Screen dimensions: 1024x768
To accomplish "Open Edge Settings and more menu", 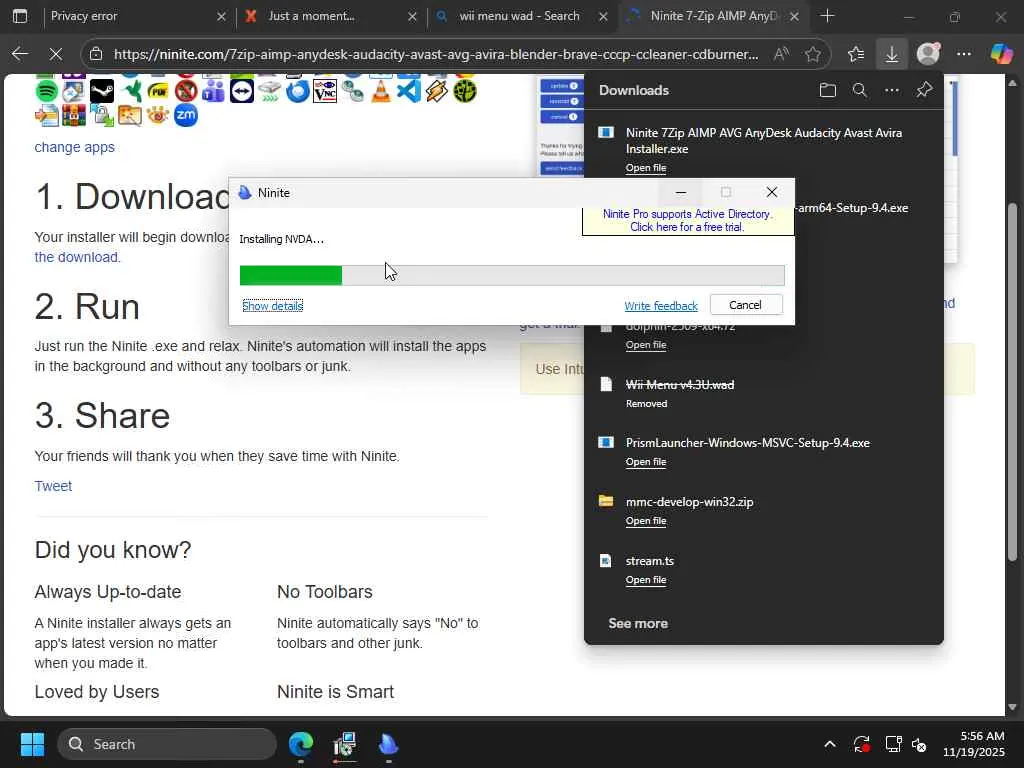I will (x=964, y=54).
